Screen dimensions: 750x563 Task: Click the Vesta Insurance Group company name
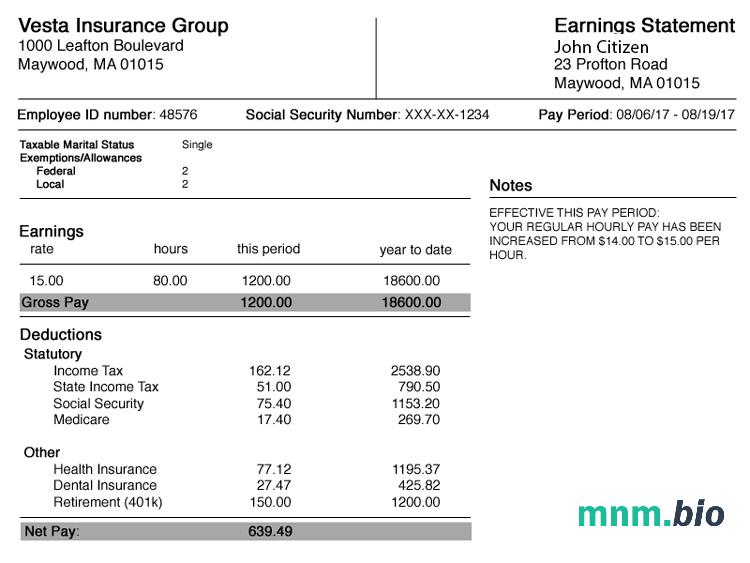click(x=123, y=26)
